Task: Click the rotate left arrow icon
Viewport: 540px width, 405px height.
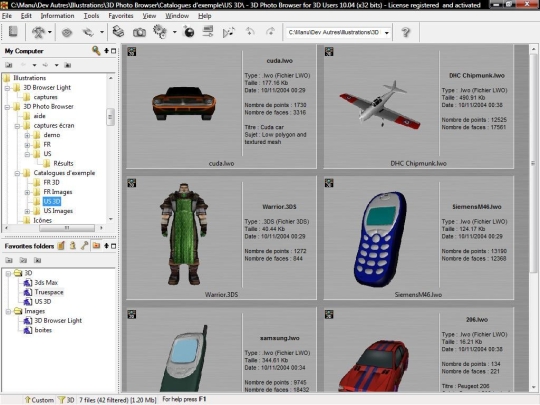Action: click(x=250, y=32)
